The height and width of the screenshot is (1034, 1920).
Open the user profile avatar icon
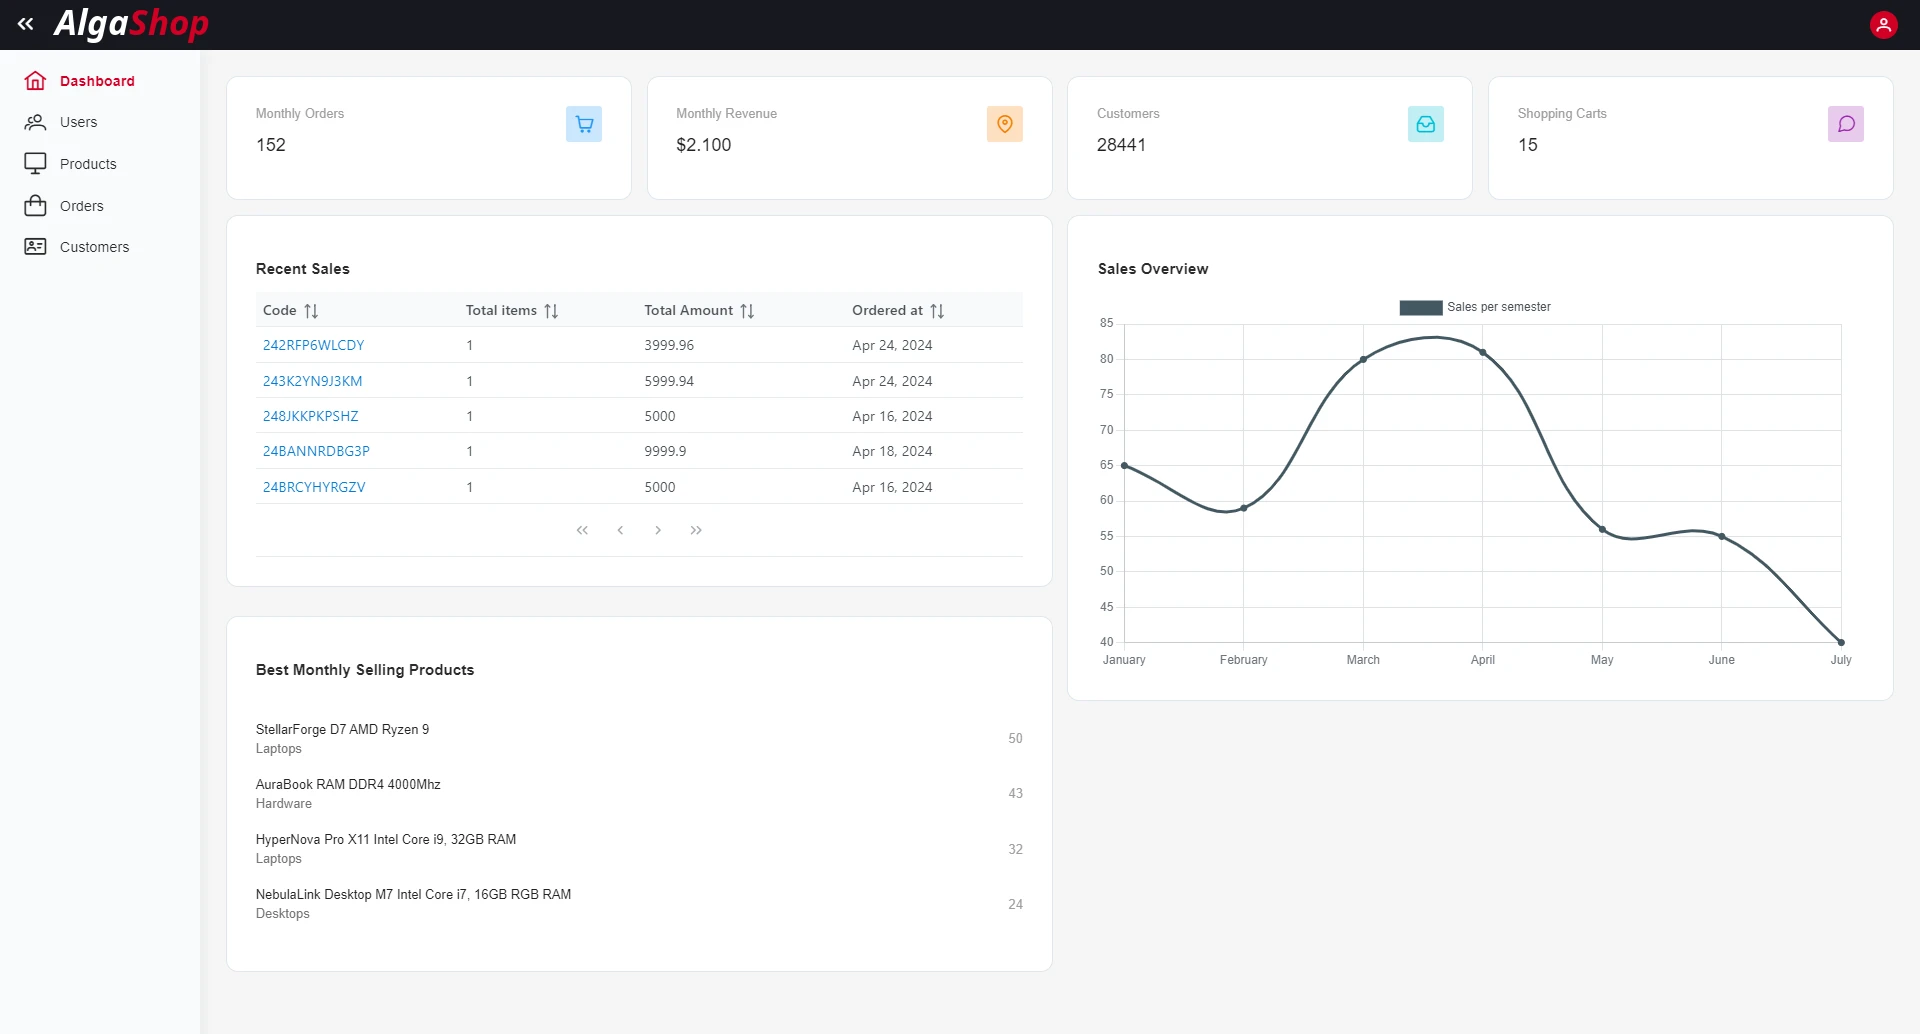pyautogui.click(x=1883, y=25)
